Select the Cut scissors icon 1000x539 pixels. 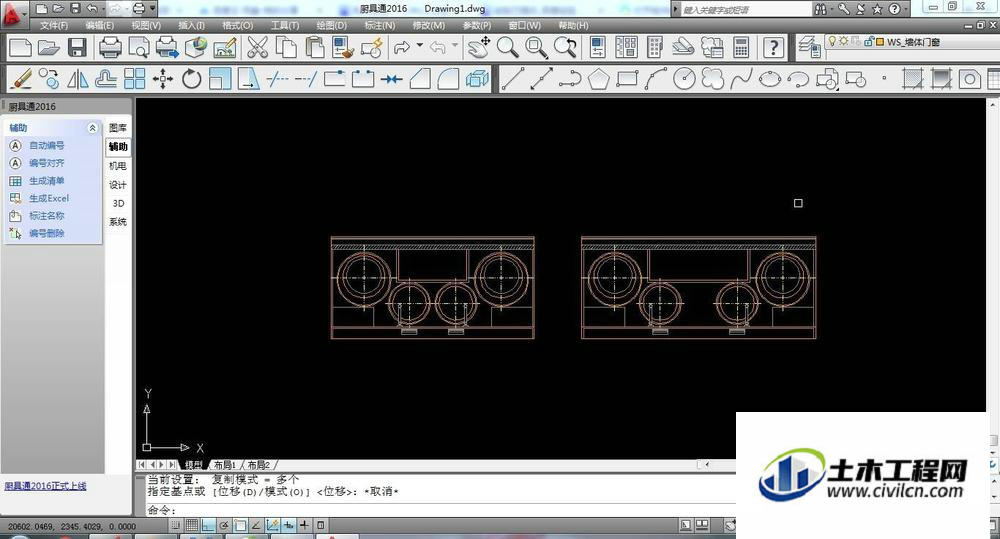click(x=257, y=48)
